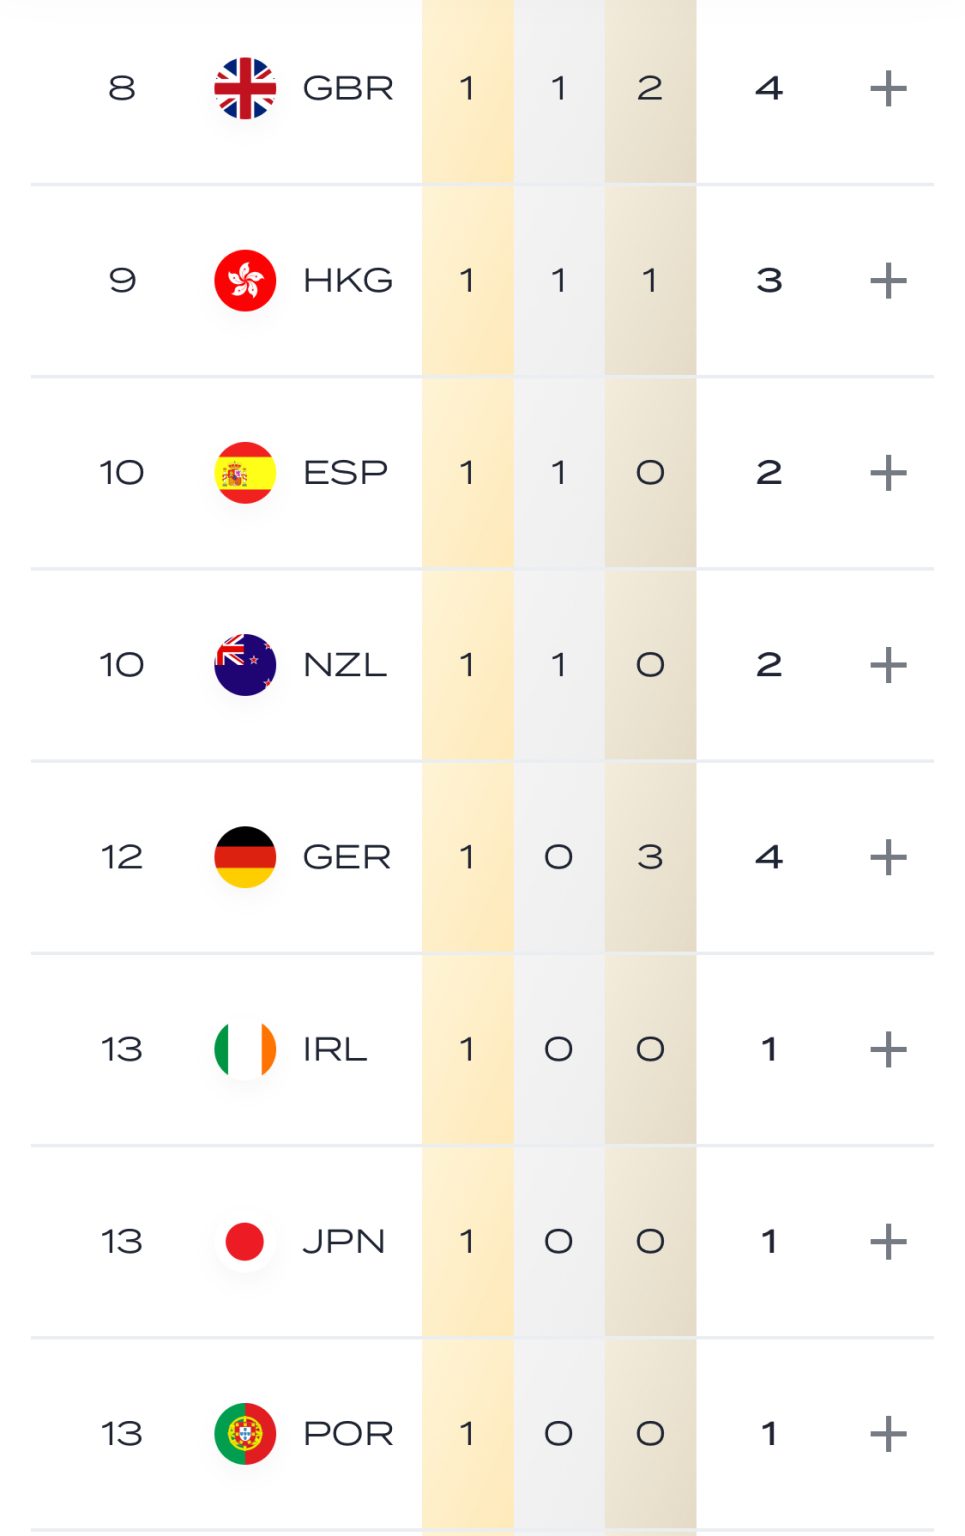Expand the ESP row with plus

[888, 472]
